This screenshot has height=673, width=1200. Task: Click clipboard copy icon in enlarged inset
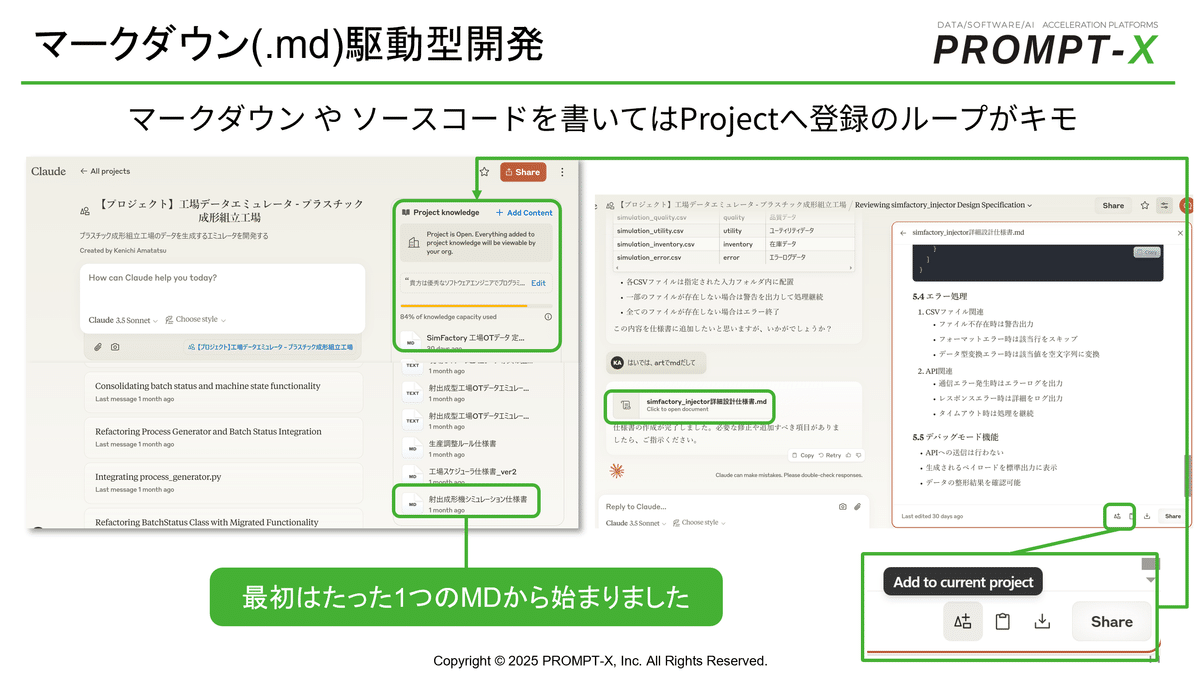(x=1002, y=622)
